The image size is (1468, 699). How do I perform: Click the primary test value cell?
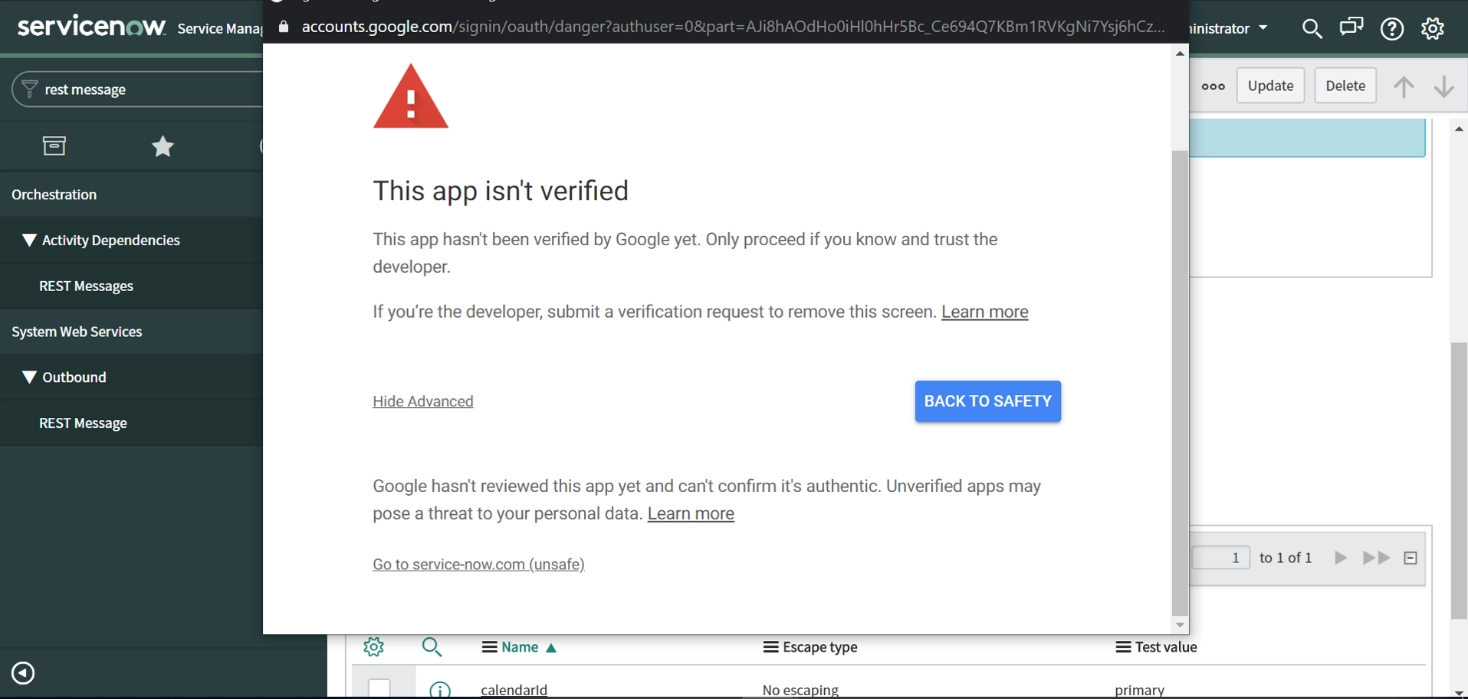click(1139, 690)
